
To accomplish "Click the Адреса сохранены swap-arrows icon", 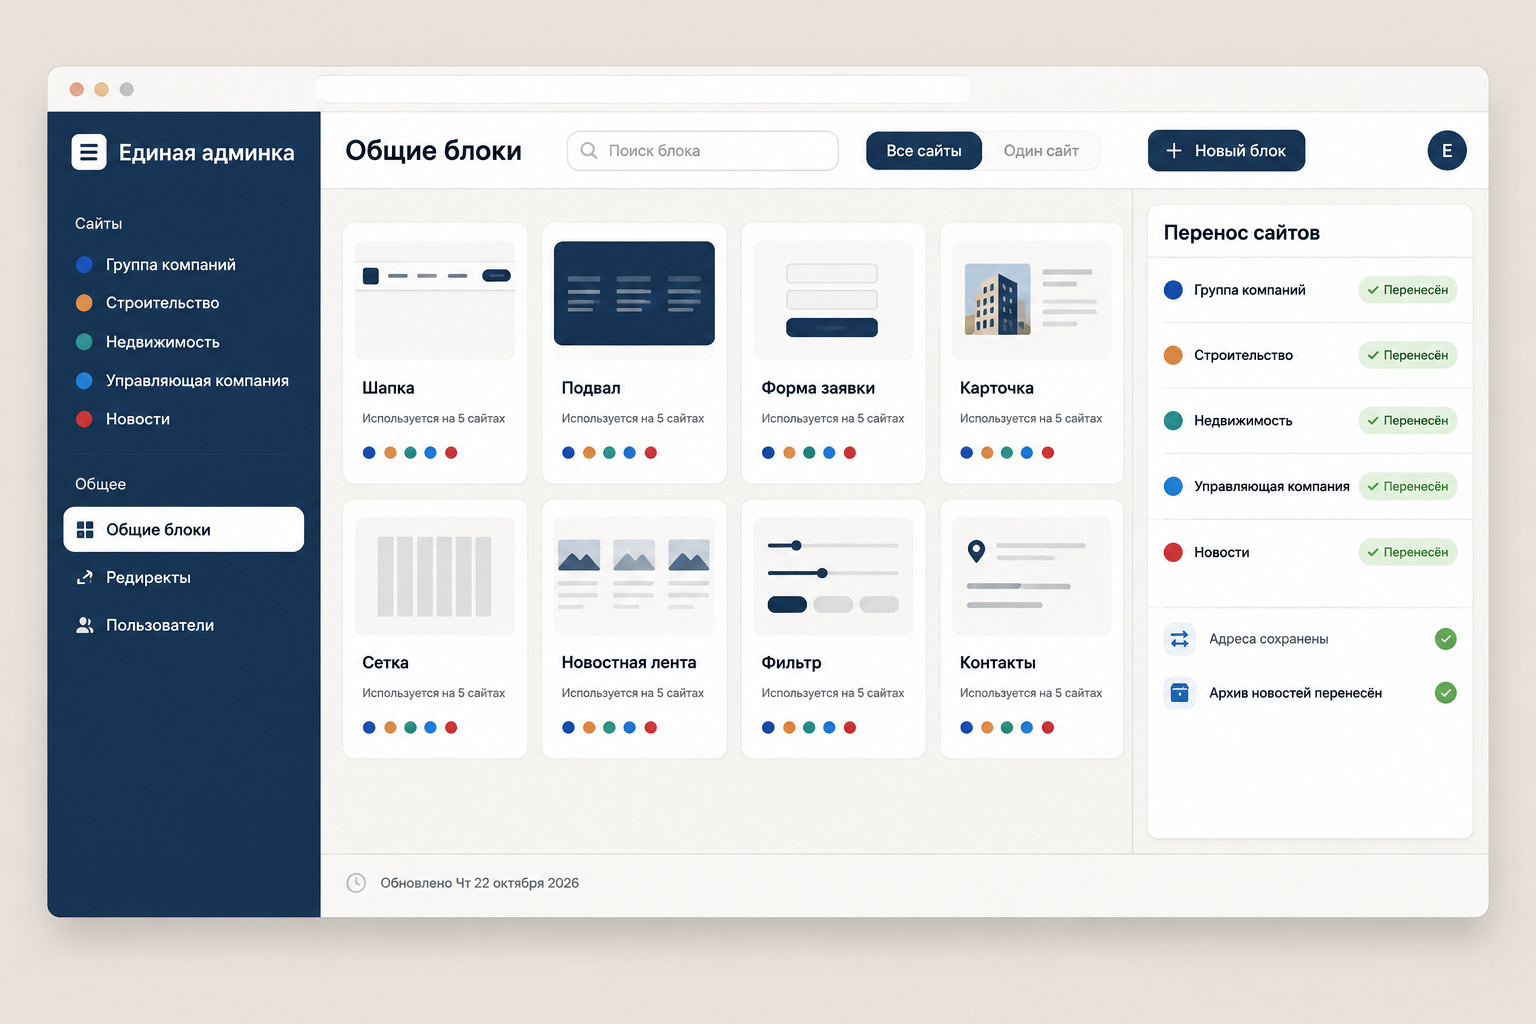I will pos(1180,639).
